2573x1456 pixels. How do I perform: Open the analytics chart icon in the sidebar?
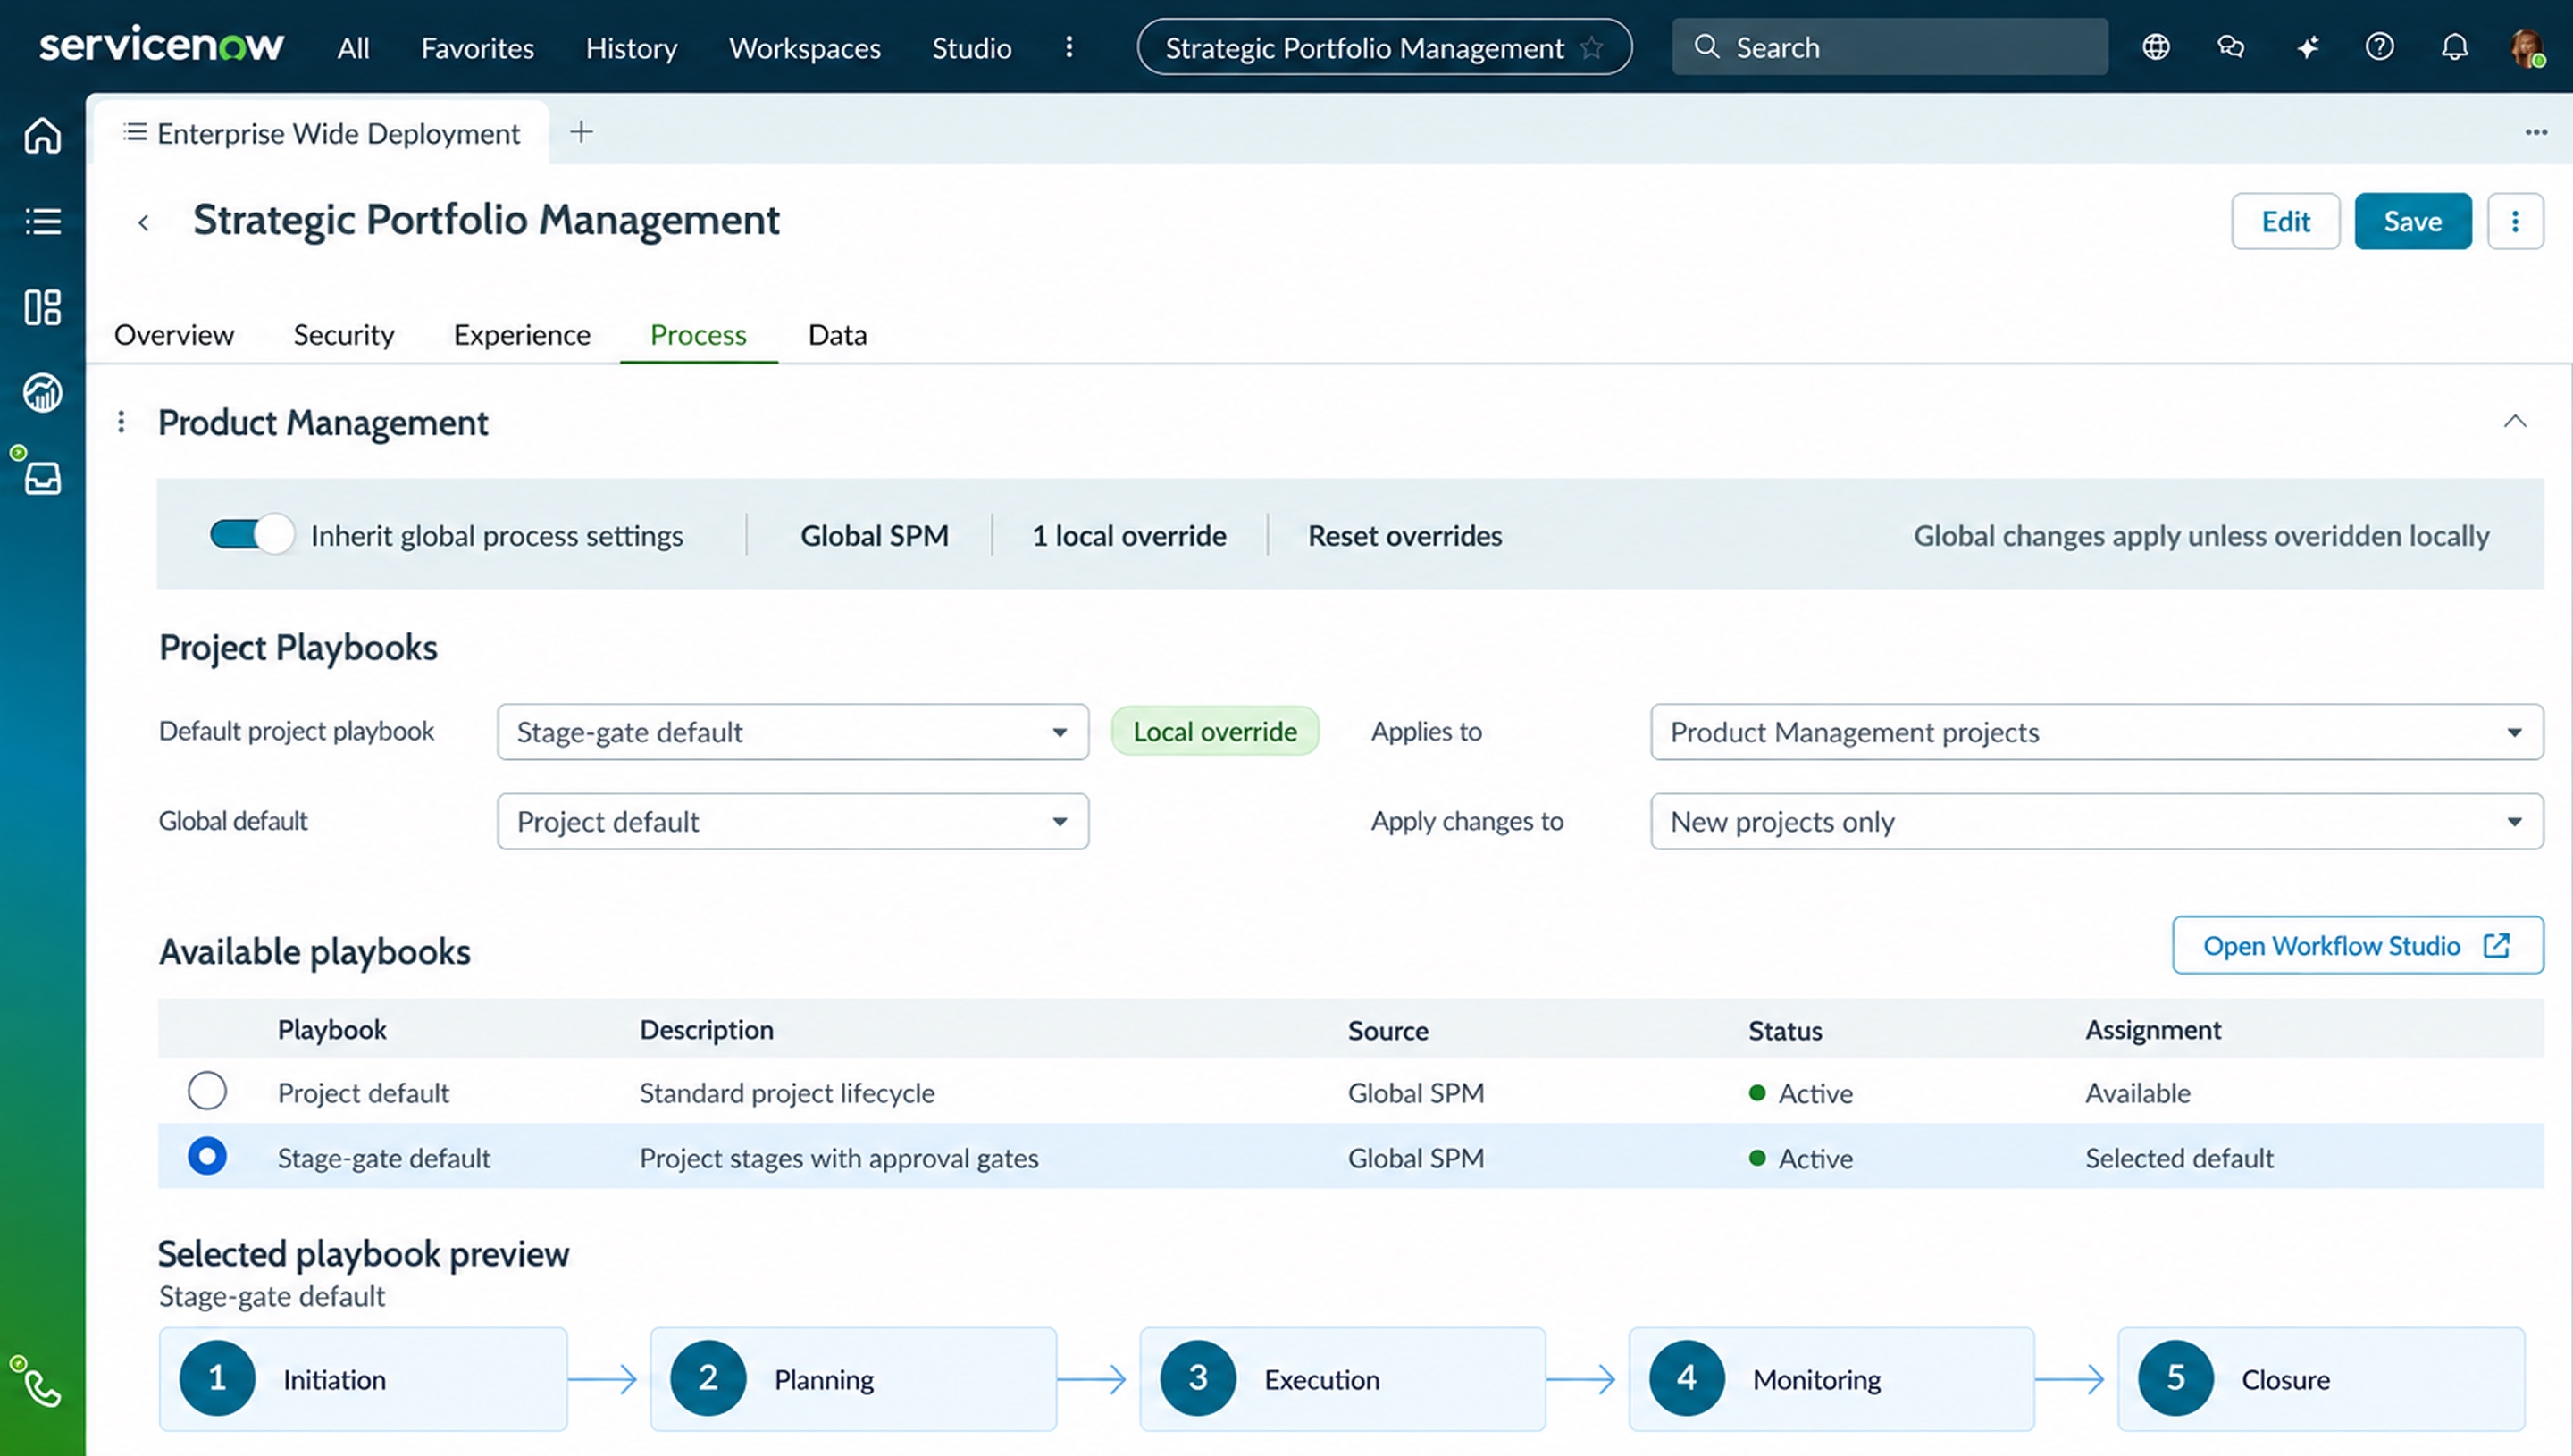42,393
